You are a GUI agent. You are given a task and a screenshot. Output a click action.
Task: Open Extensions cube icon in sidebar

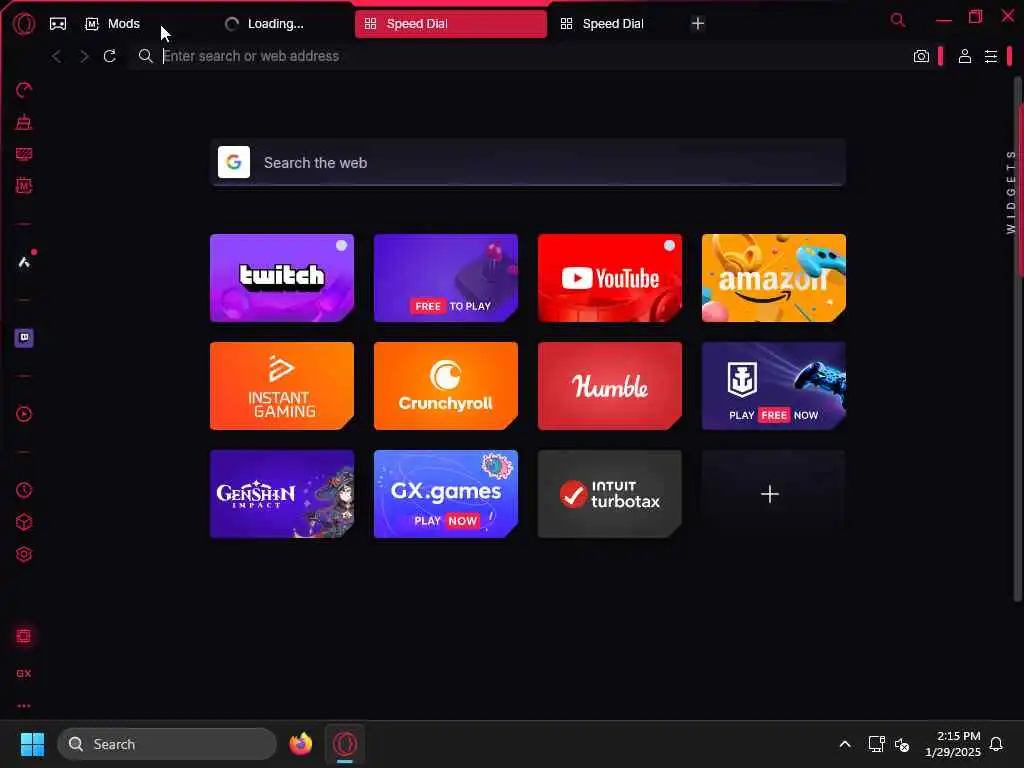pos(24,522)
